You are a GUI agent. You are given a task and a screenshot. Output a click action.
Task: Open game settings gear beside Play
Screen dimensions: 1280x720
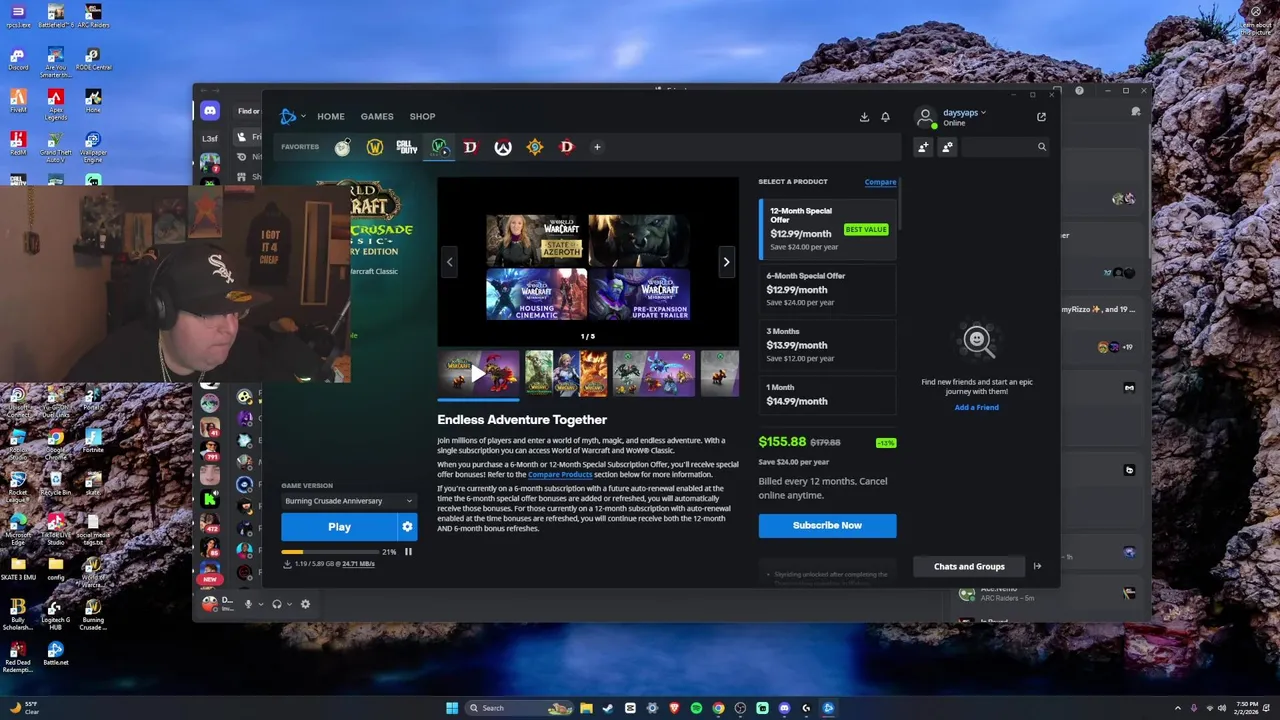coord(407,527)
